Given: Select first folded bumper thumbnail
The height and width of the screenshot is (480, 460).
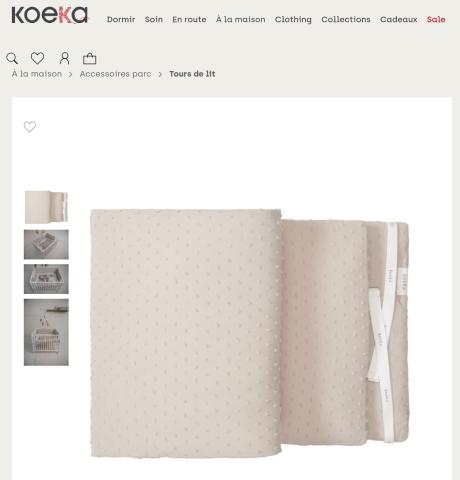Looking at the screenshot, I should 46,207.
